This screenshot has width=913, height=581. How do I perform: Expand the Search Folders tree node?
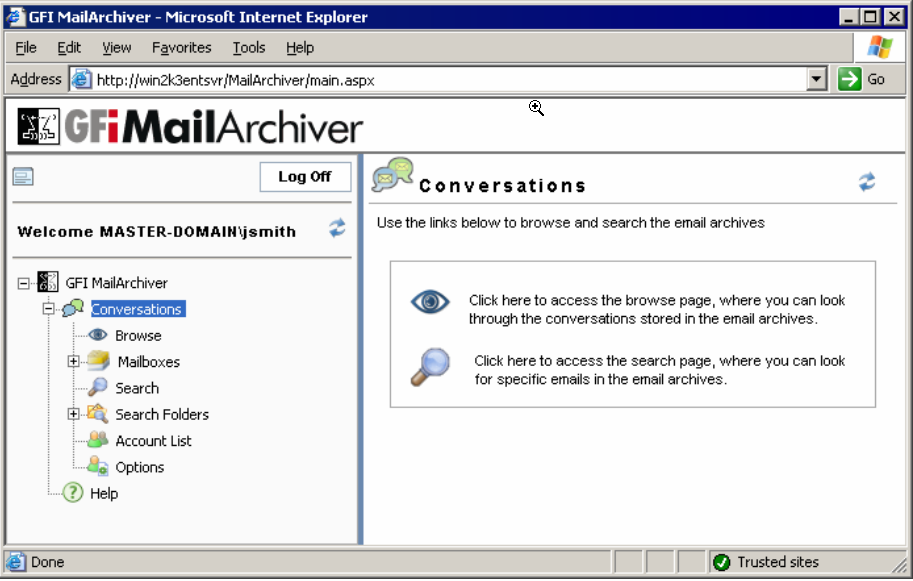pyautogui.click(x=73, y=414)
